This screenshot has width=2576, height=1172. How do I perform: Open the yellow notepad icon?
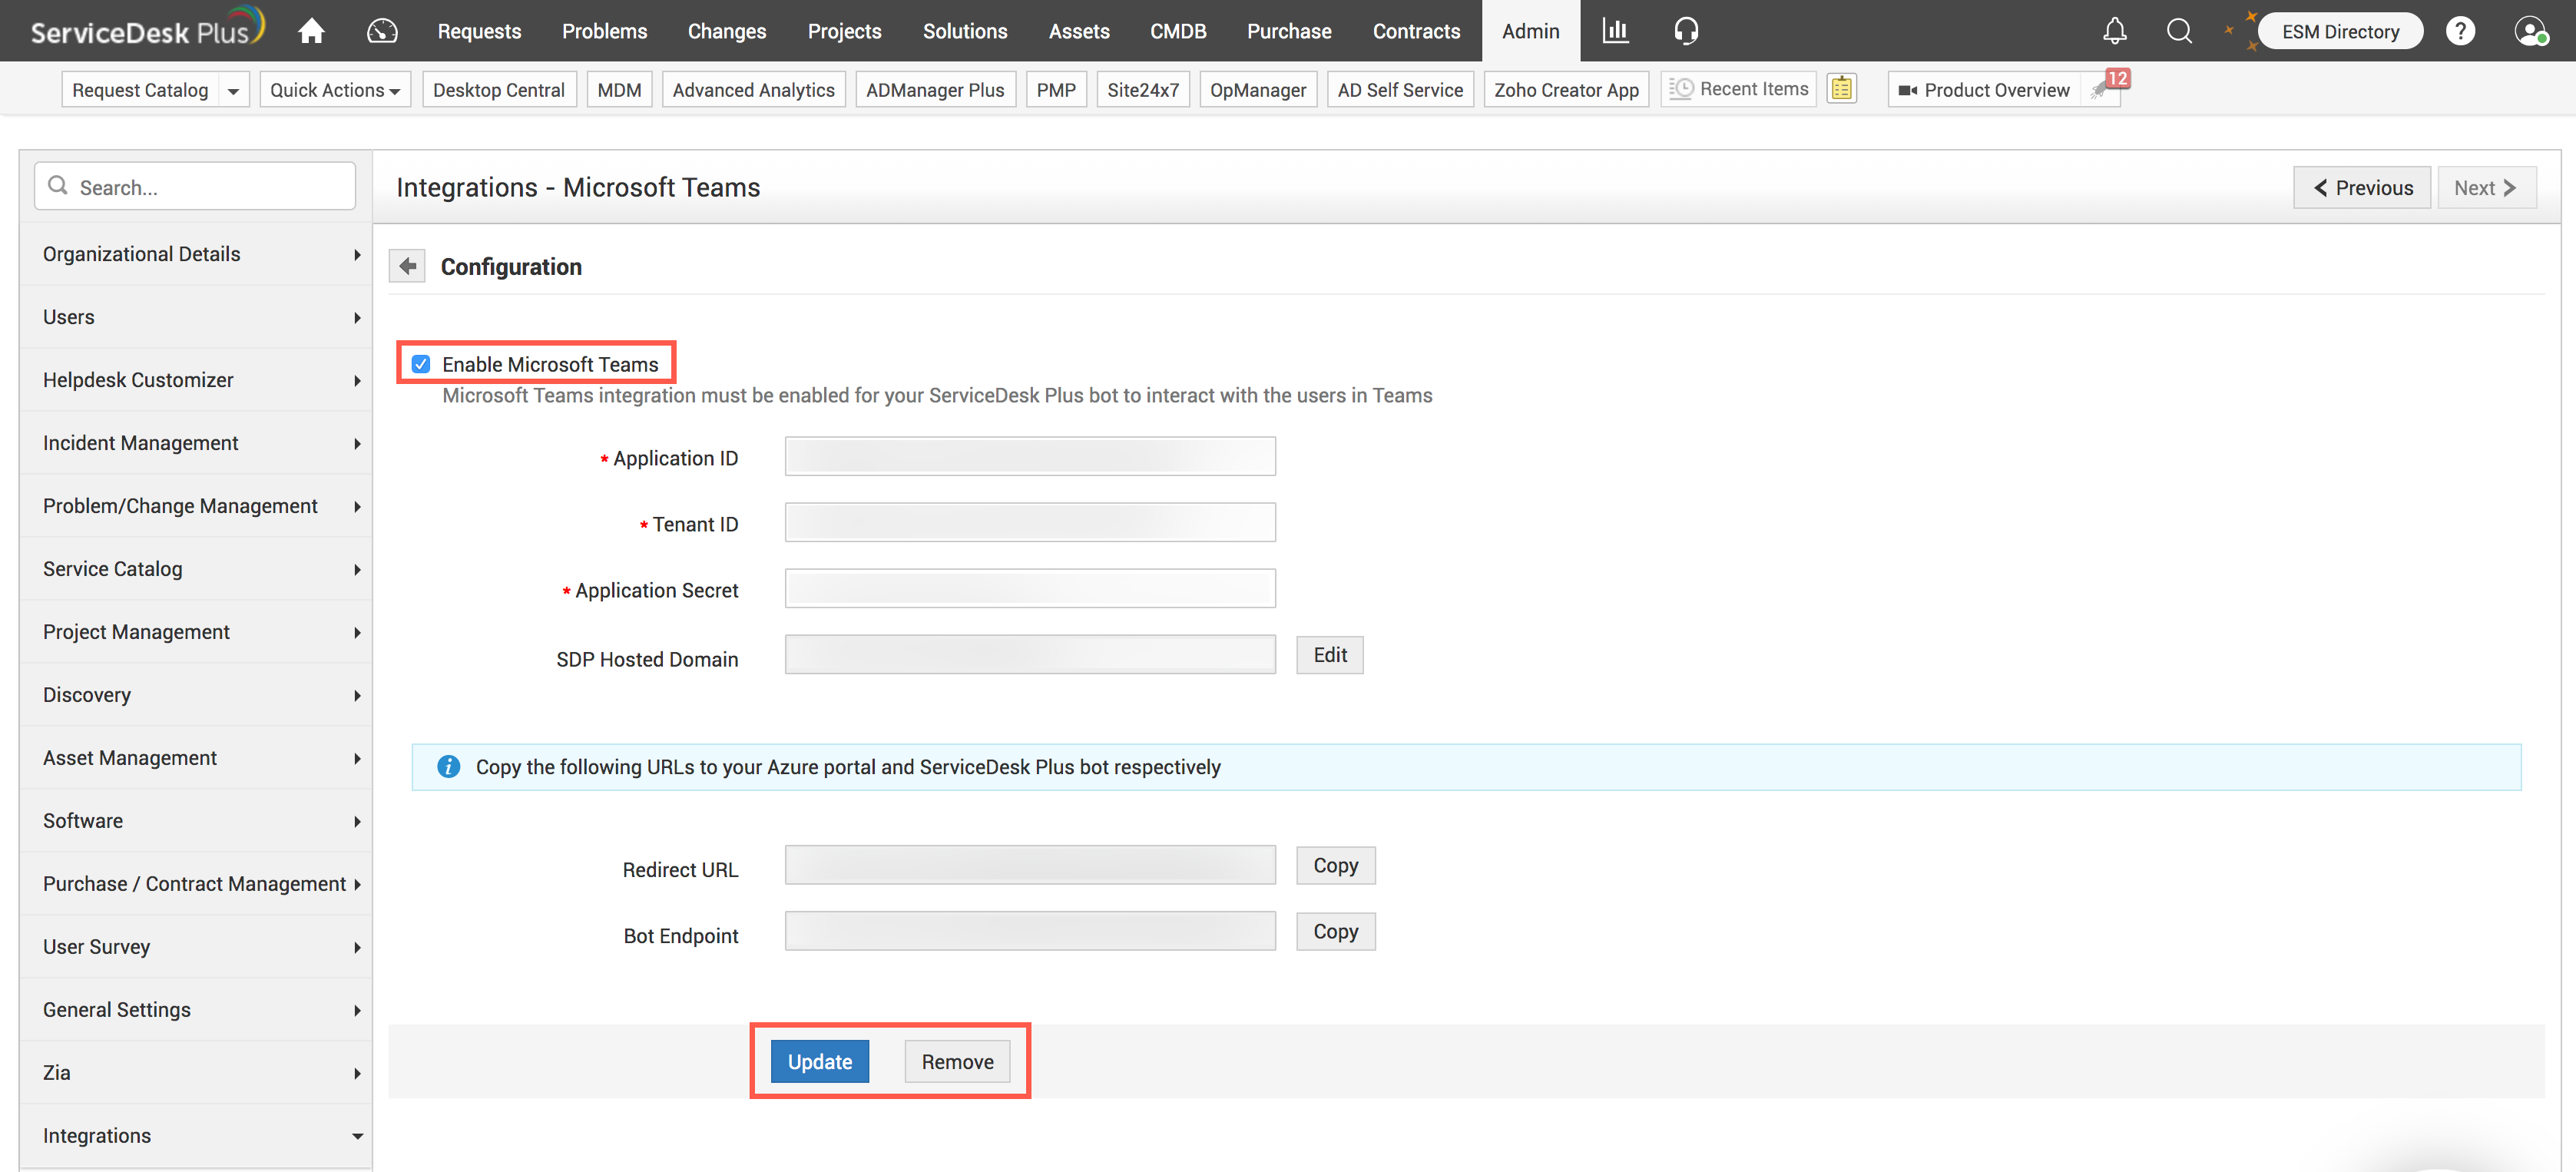[1841, 89]
